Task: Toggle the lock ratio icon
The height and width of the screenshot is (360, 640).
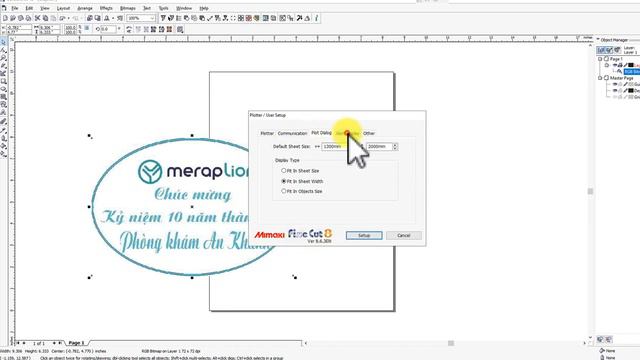Action: click(87, 28)
